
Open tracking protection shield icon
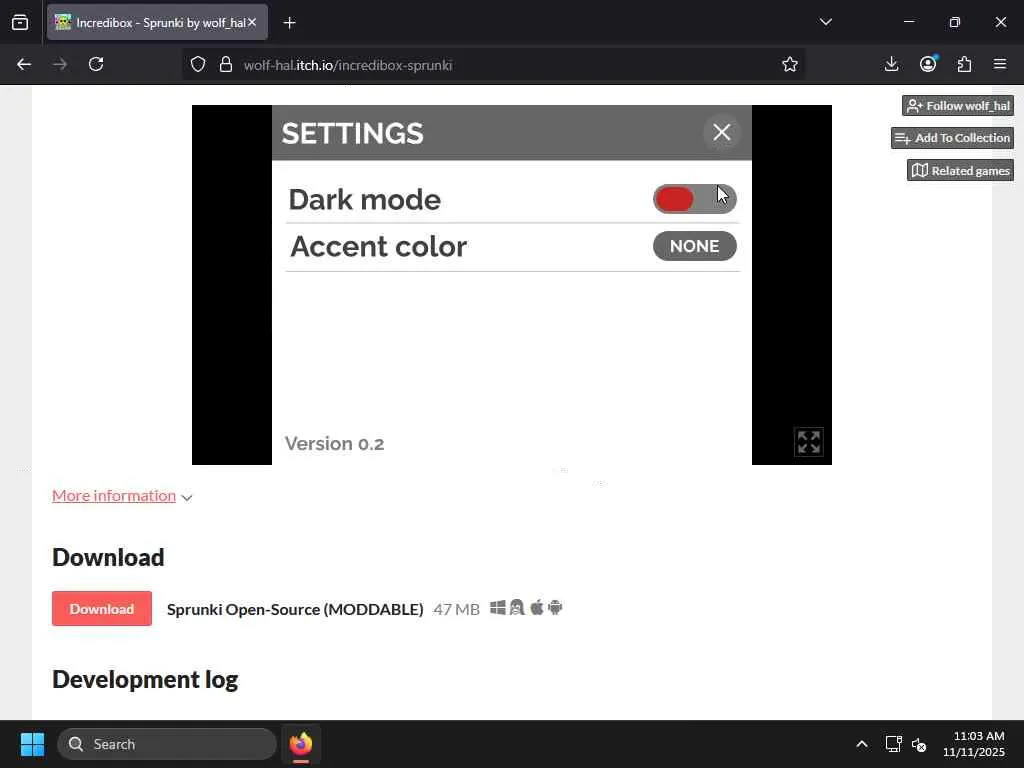(x=198, y=65)
